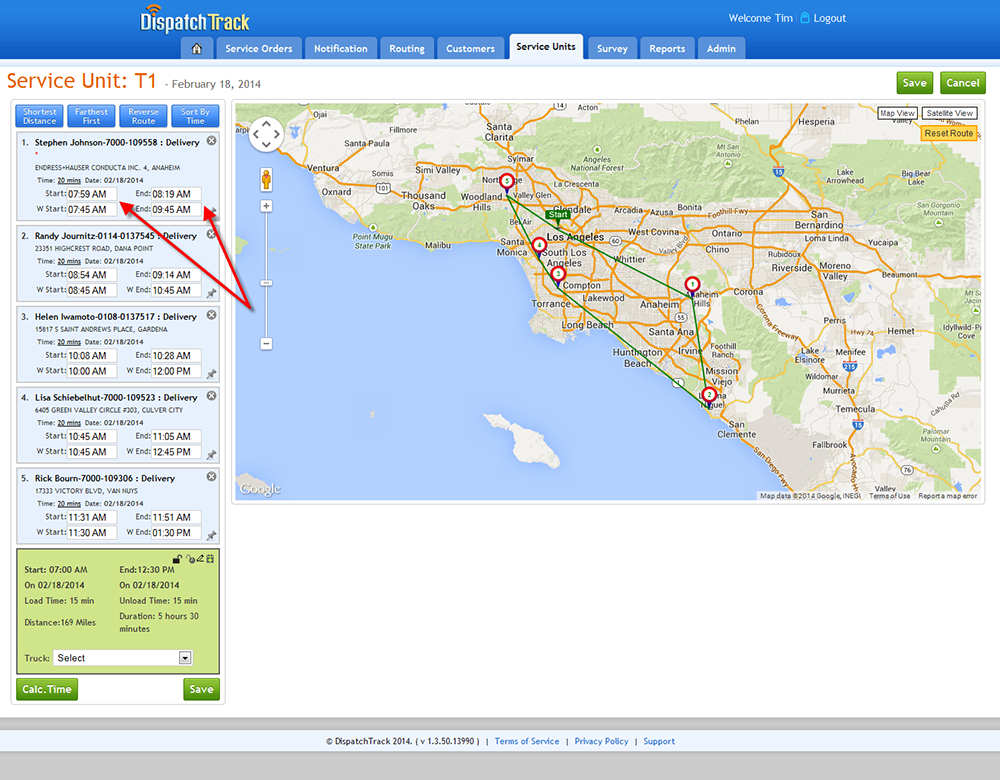Open the calendar icon in the route summary box

pos(210,557)
